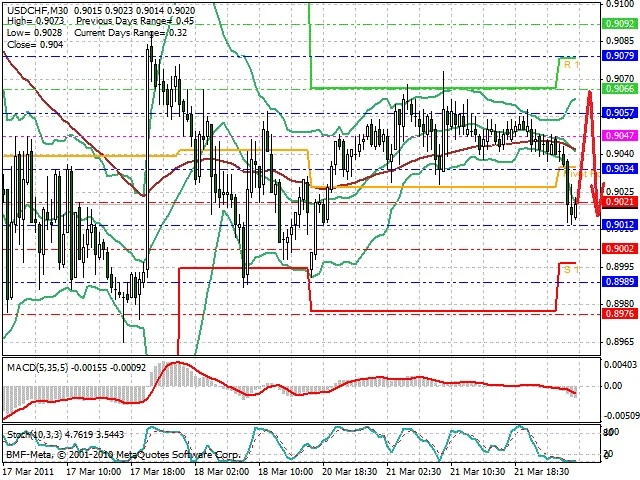Image resolution: width=640 pixels, height=480 pixels.
Task: Click the blue 0.8989 price label
Action: pos(620,282)
